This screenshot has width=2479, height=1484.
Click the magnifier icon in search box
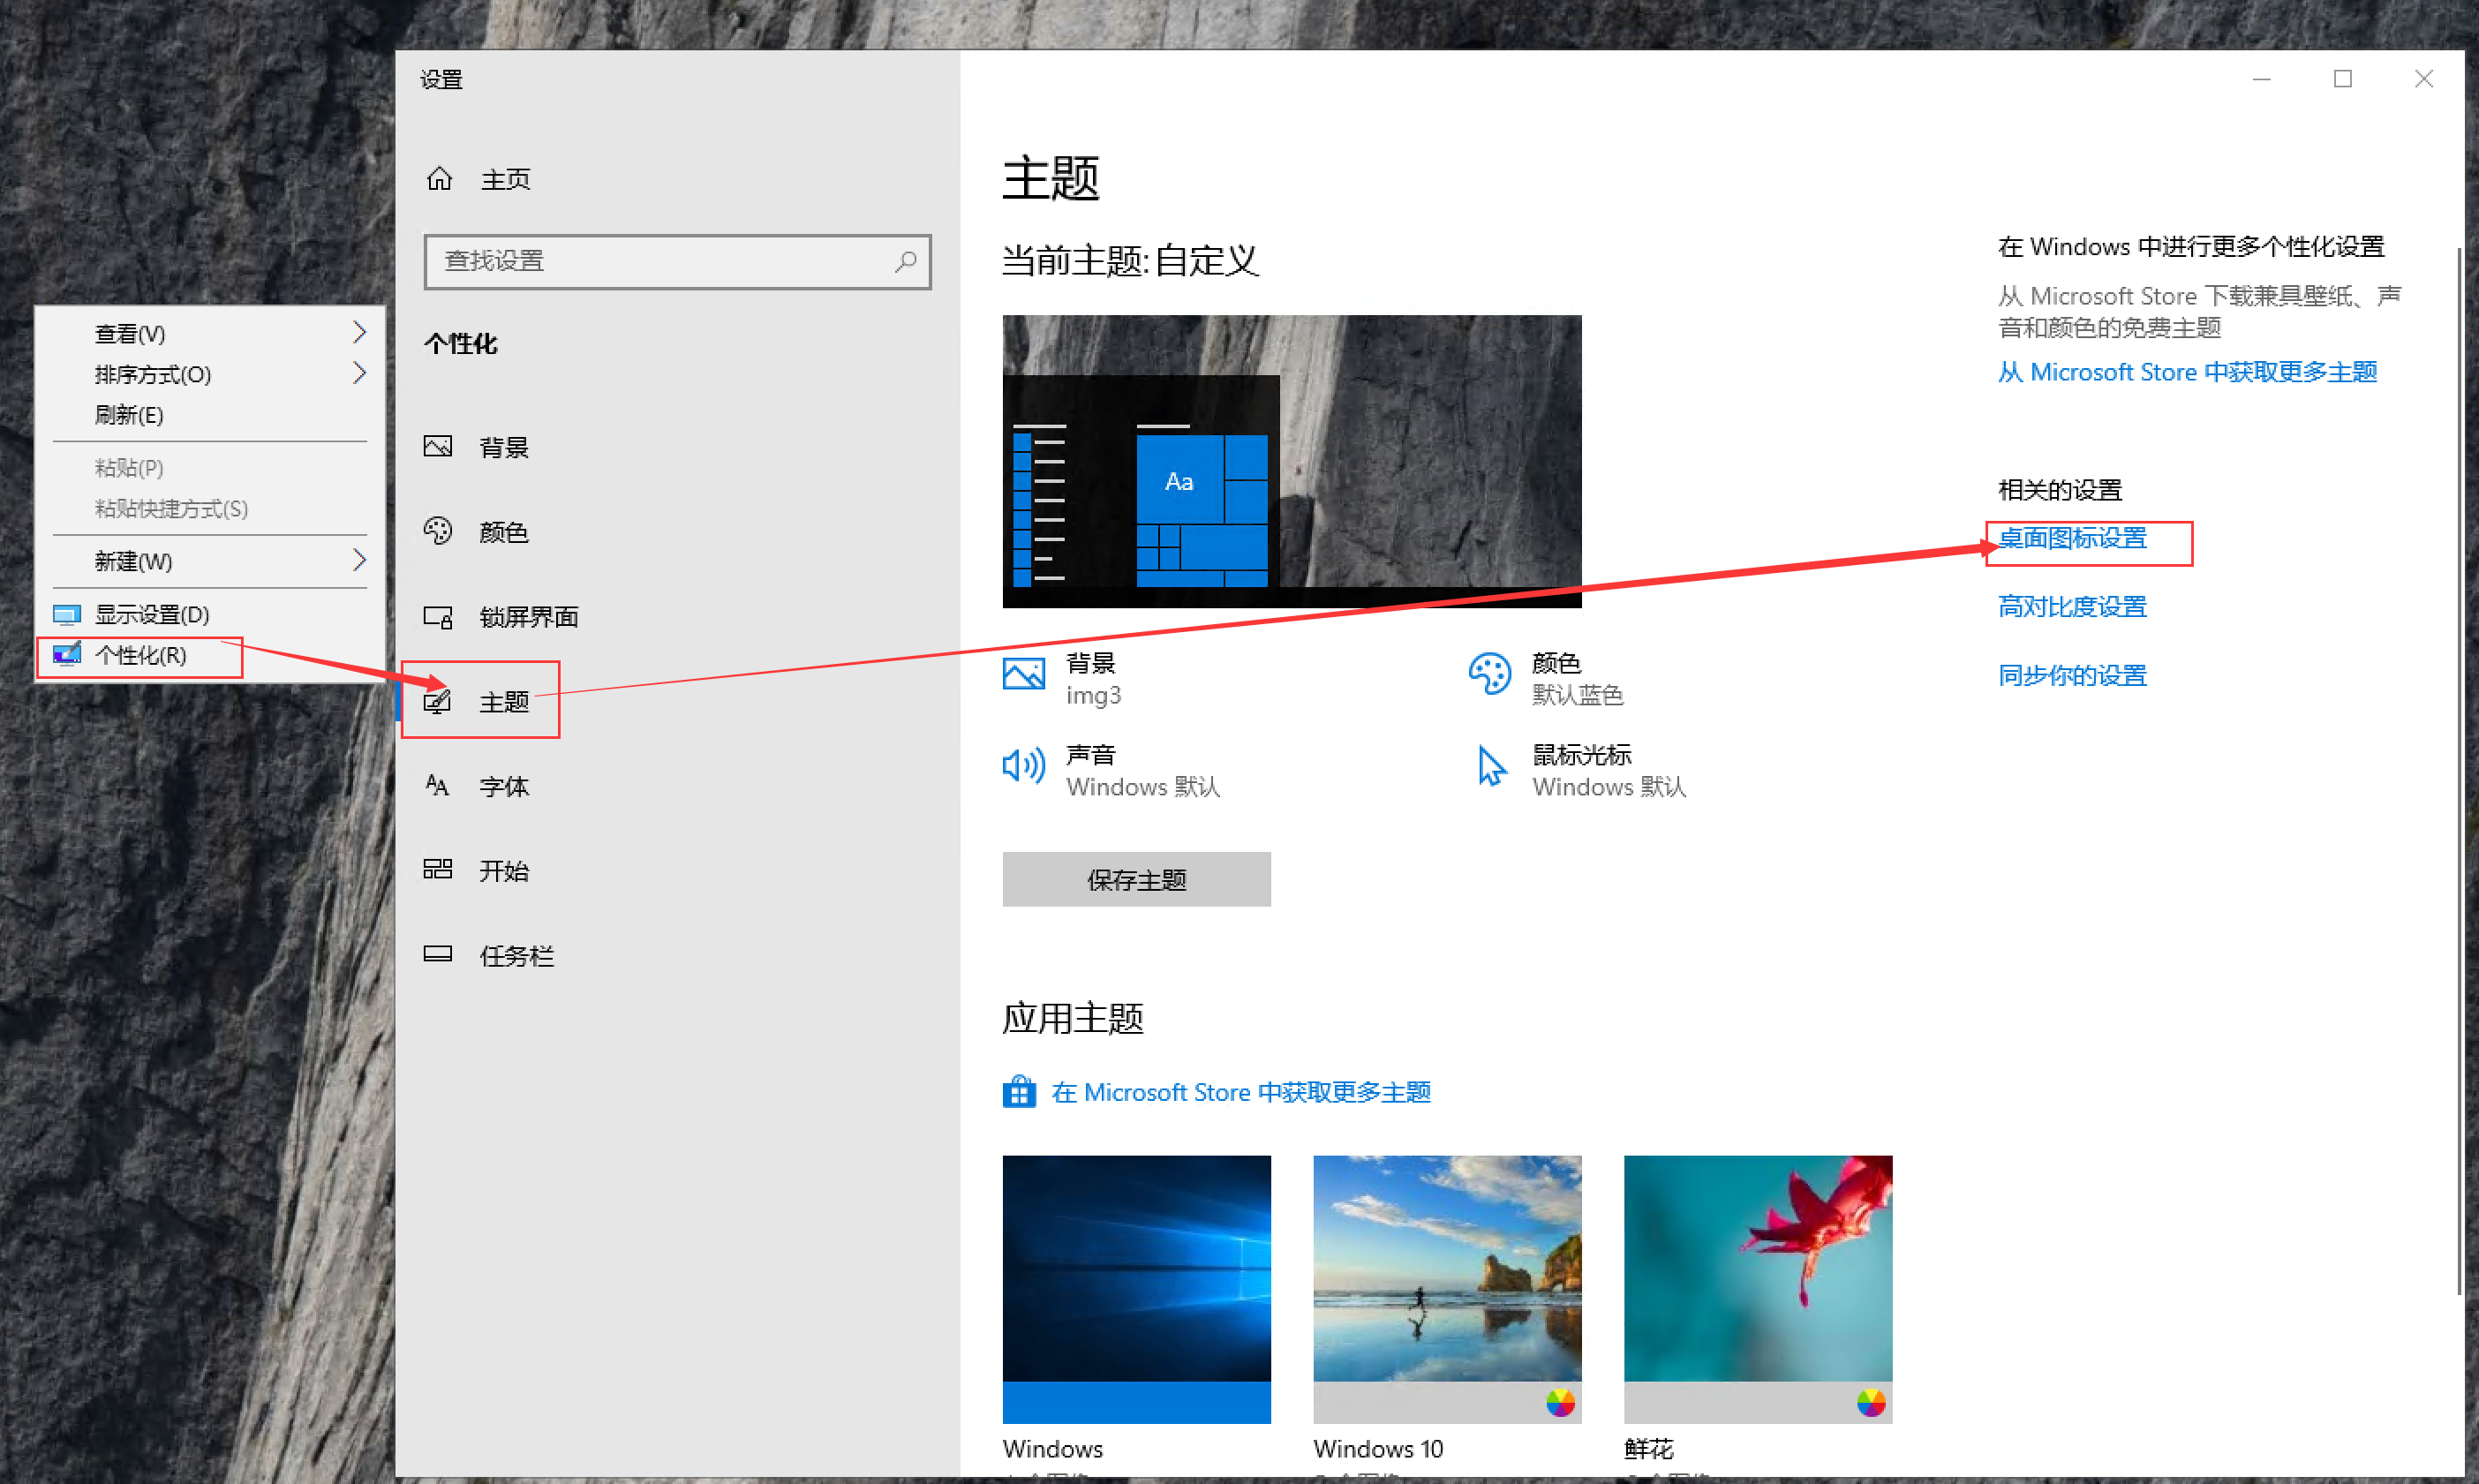coord(905,261)
